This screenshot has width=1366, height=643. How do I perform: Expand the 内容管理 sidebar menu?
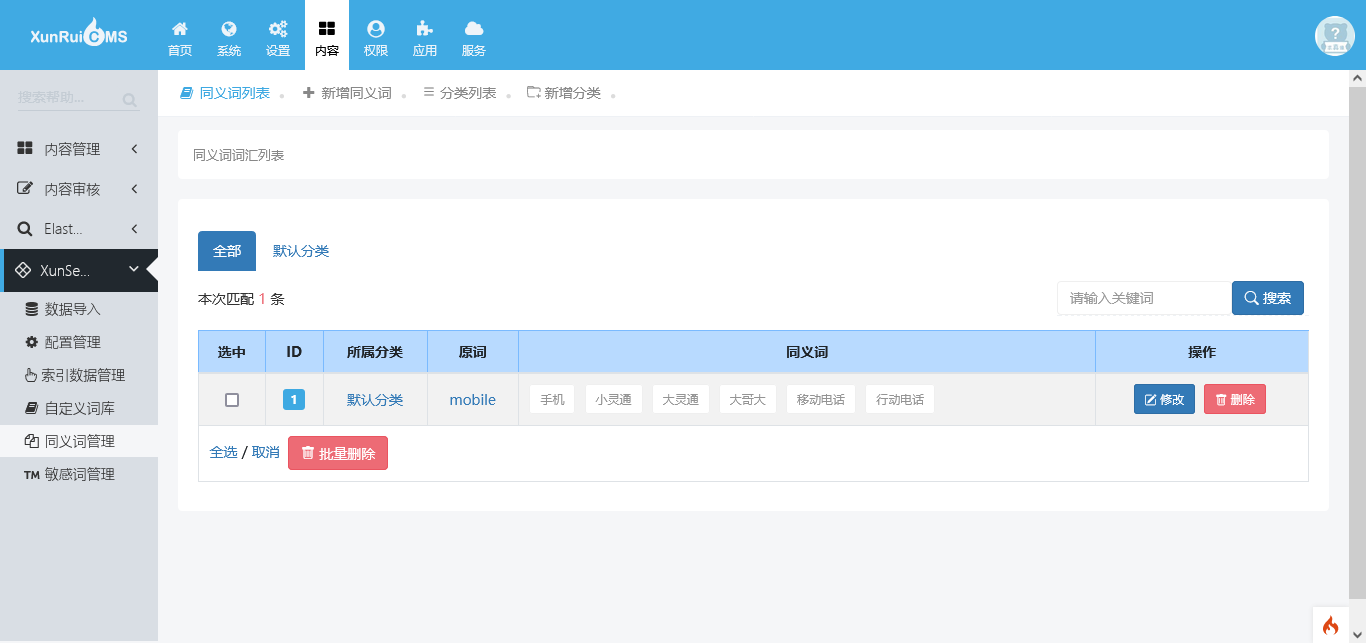click(79, 149)
